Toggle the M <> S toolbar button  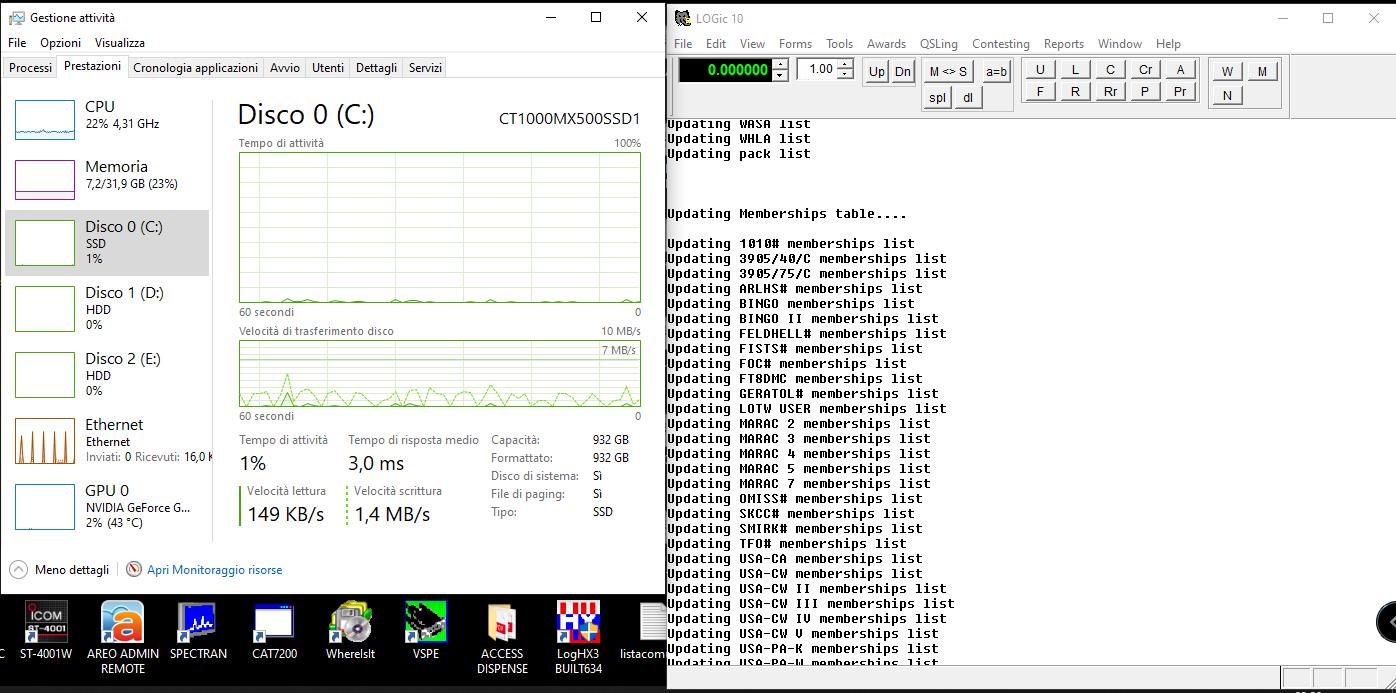pos(948,71)
